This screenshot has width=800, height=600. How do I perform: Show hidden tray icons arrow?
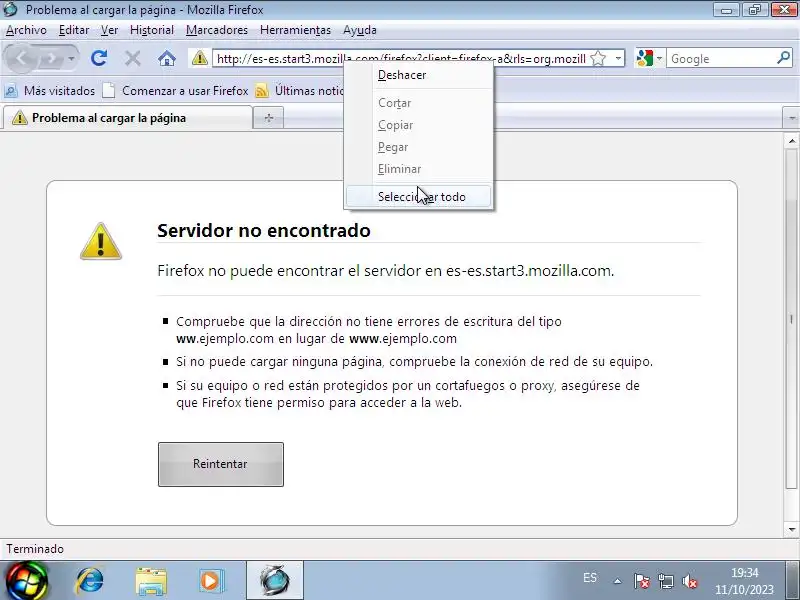pos(617,581)
